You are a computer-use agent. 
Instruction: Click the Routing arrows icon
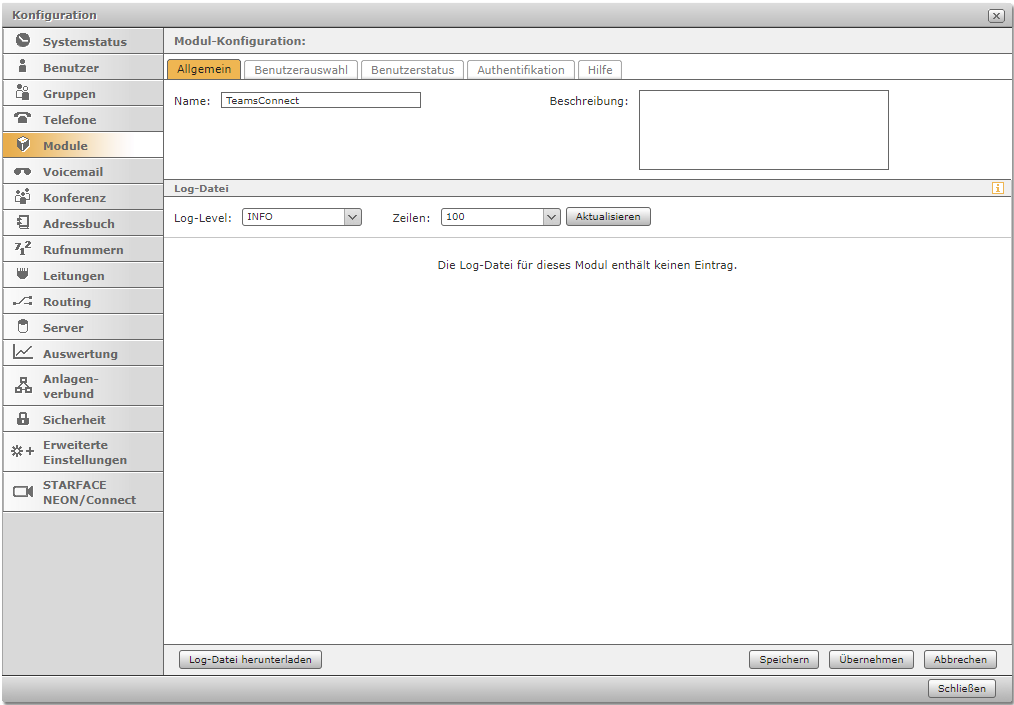click(x=23, y=301)
